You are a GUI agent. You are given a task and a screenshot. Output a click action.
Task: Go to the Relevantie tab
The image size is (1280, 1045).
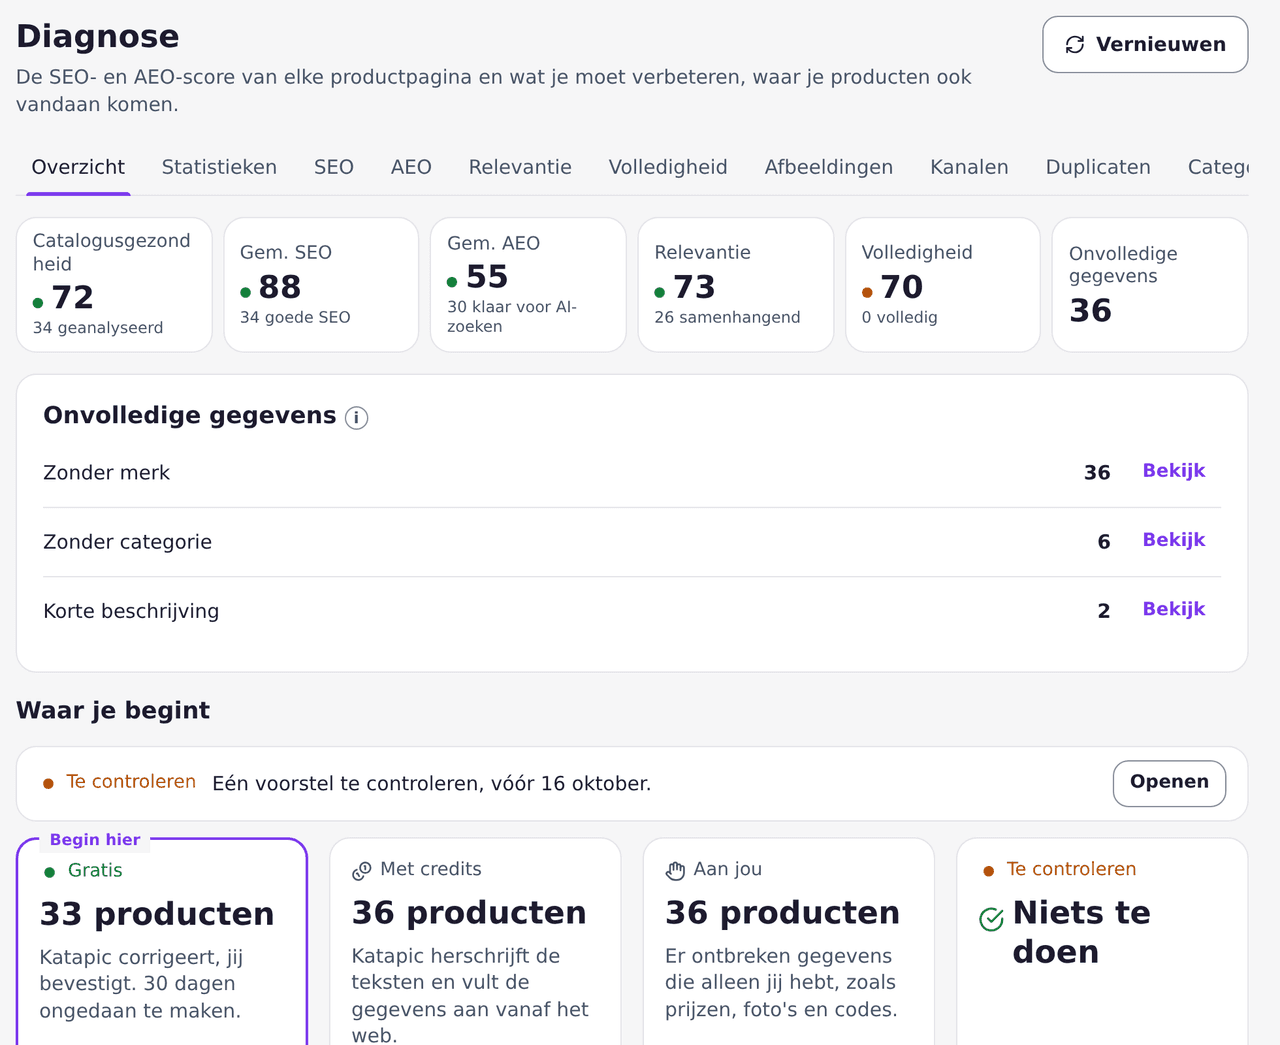click(520, 167)
